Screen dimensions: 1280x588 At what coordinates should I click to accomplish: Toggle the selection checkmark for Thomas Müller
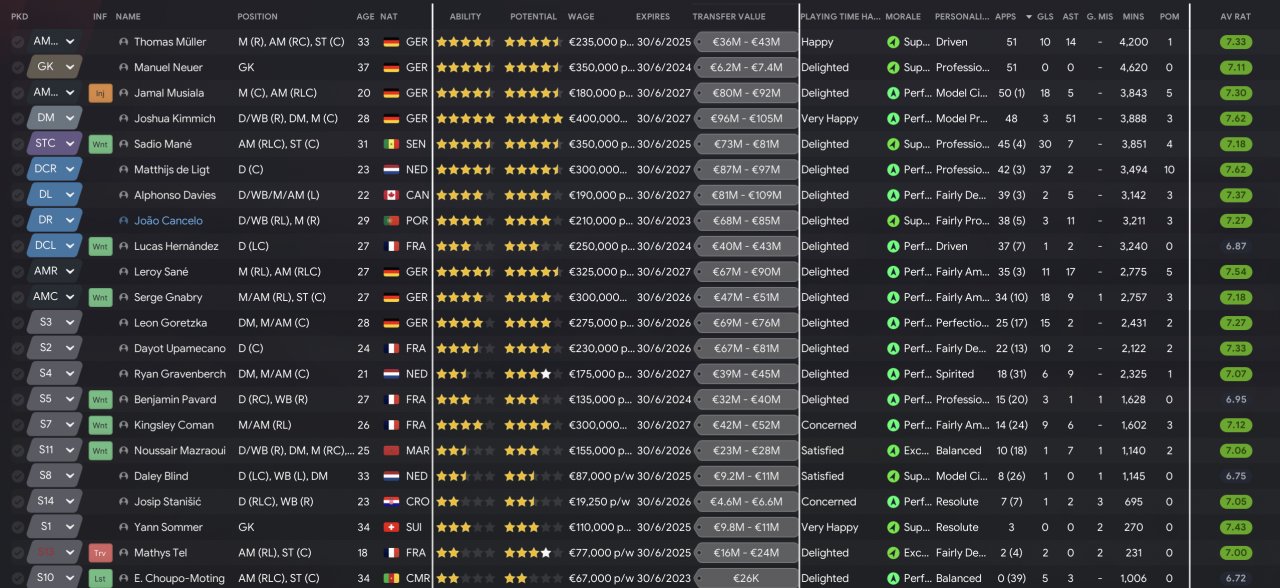coord(18,43)
